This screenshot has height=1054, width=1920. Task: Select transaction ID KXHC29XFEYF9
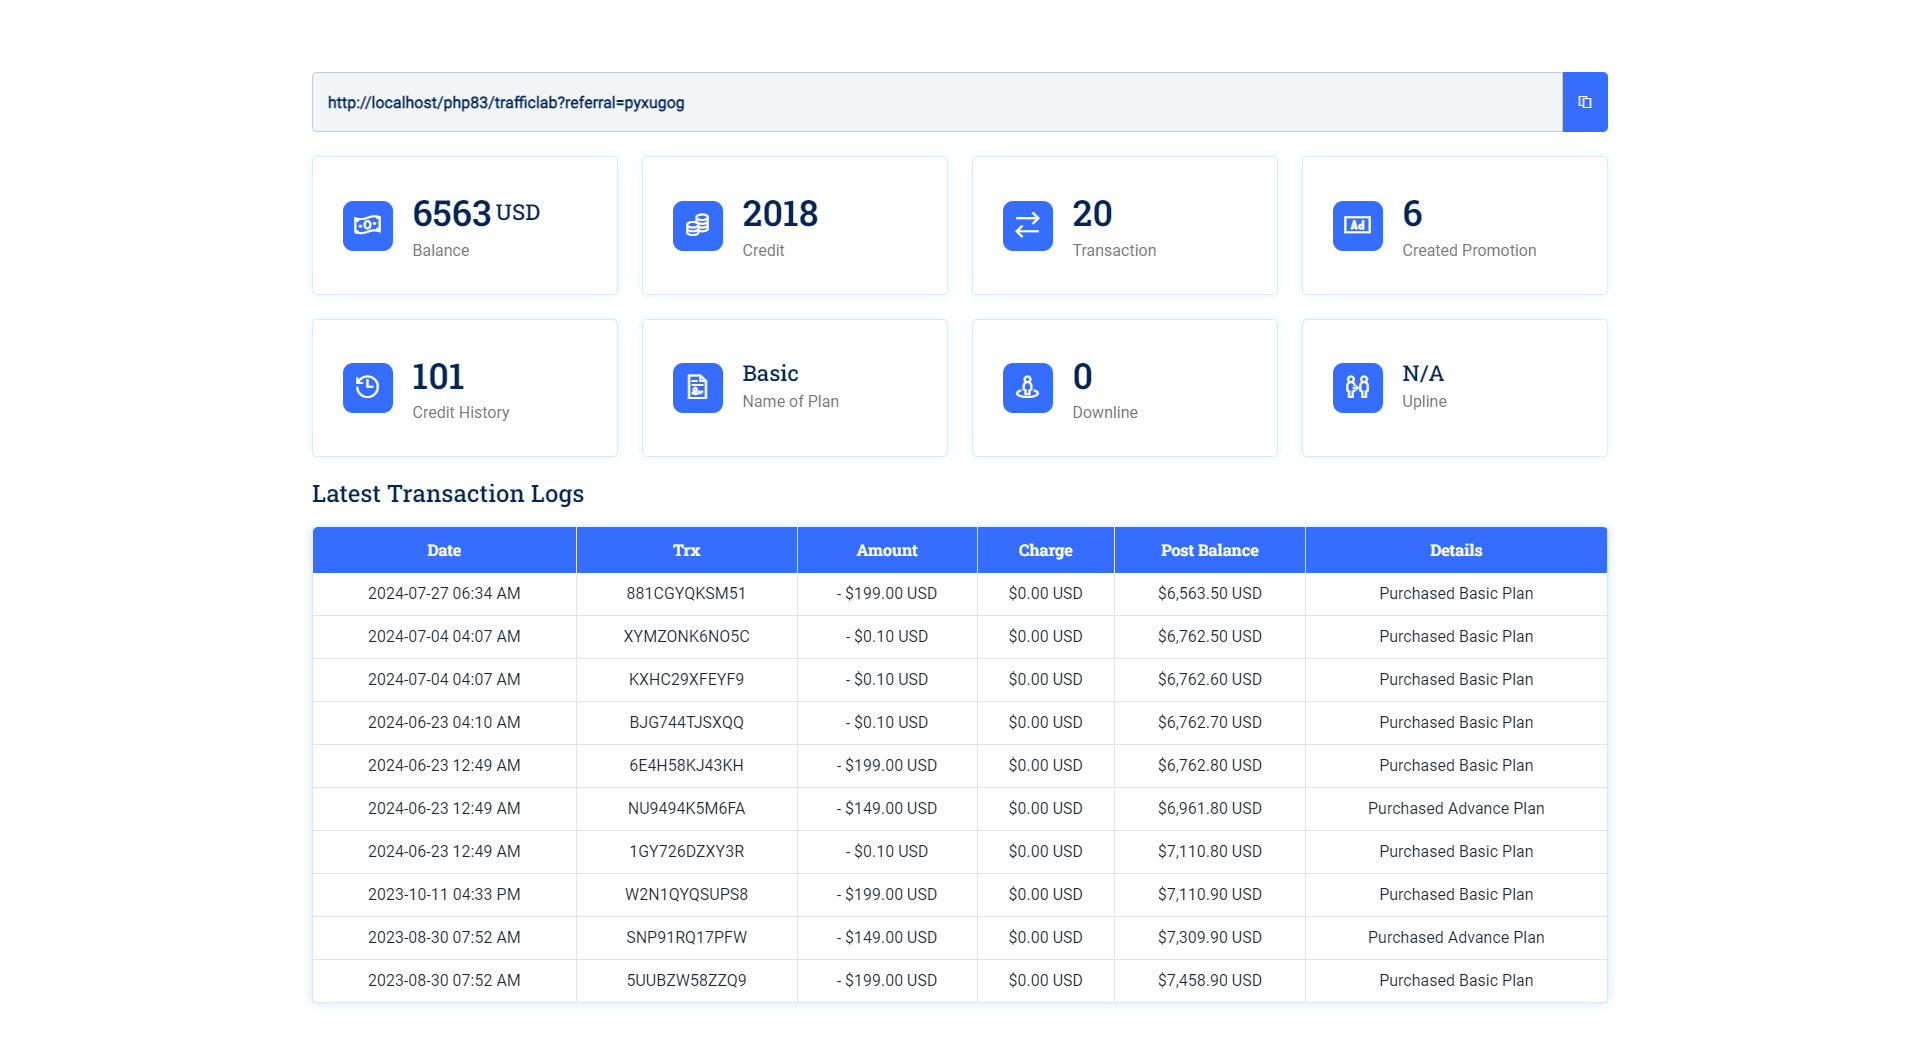coord(687,680)
